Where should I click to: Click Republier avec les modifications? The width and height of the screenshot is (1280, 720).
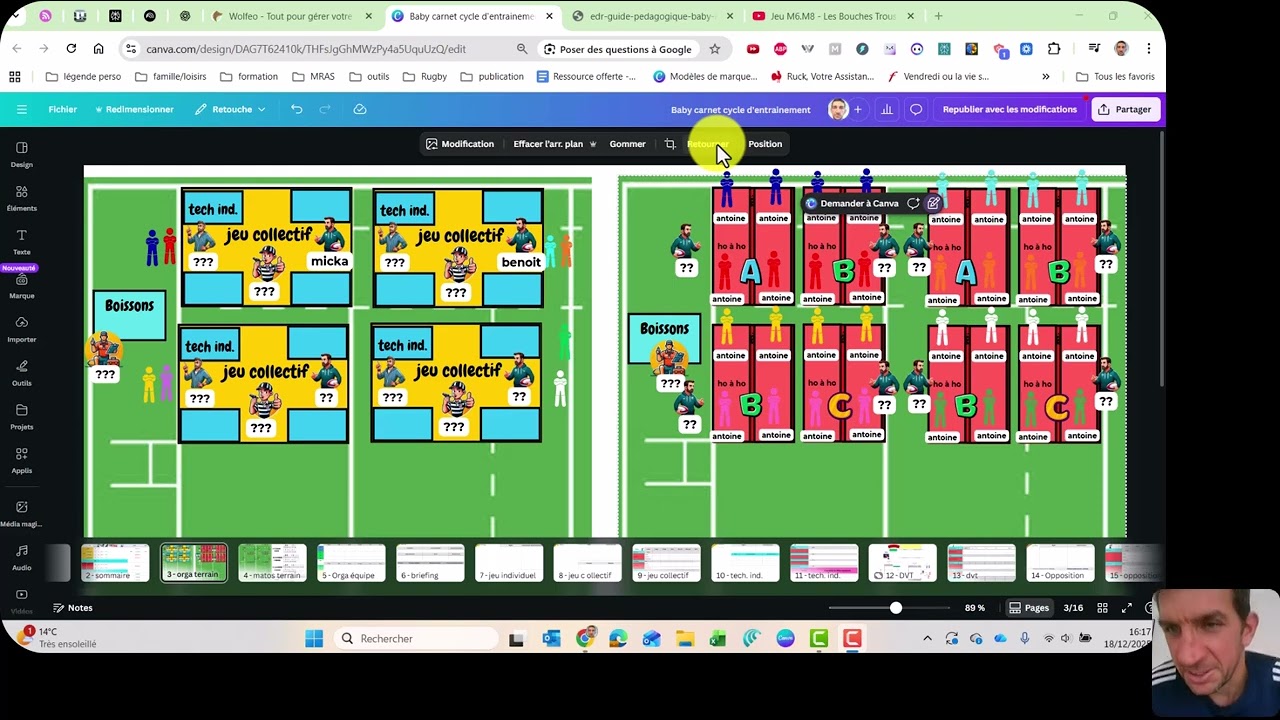(1009, 109)
